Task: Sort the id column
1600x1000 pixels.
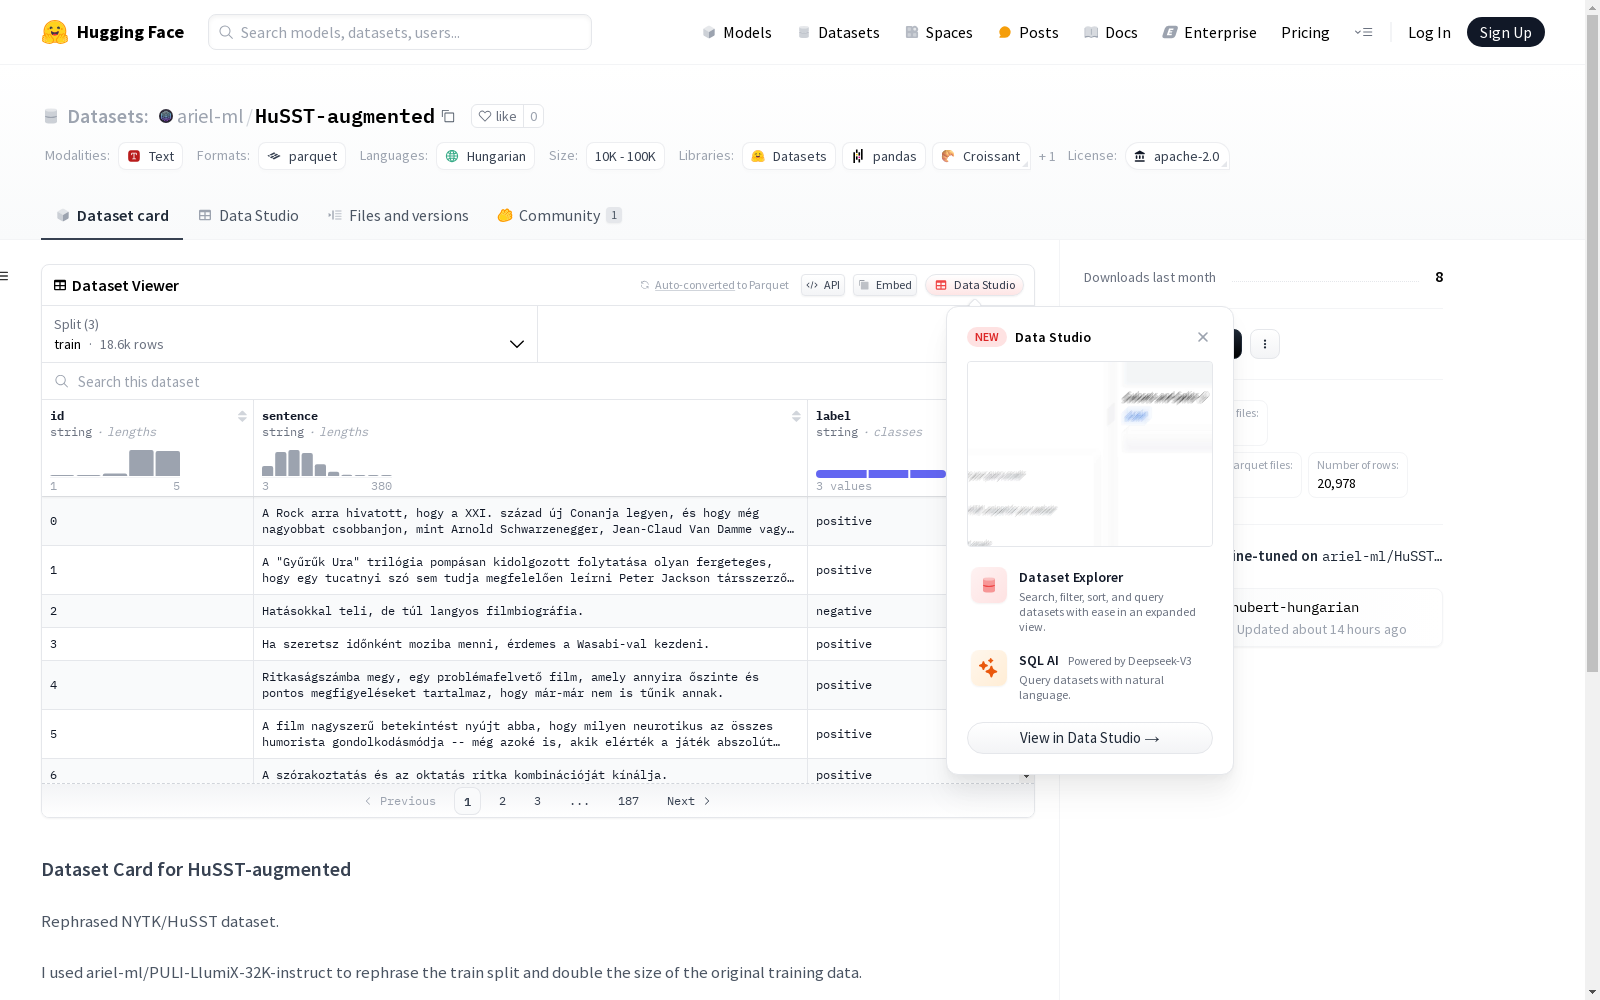Action: pos(242,416)
